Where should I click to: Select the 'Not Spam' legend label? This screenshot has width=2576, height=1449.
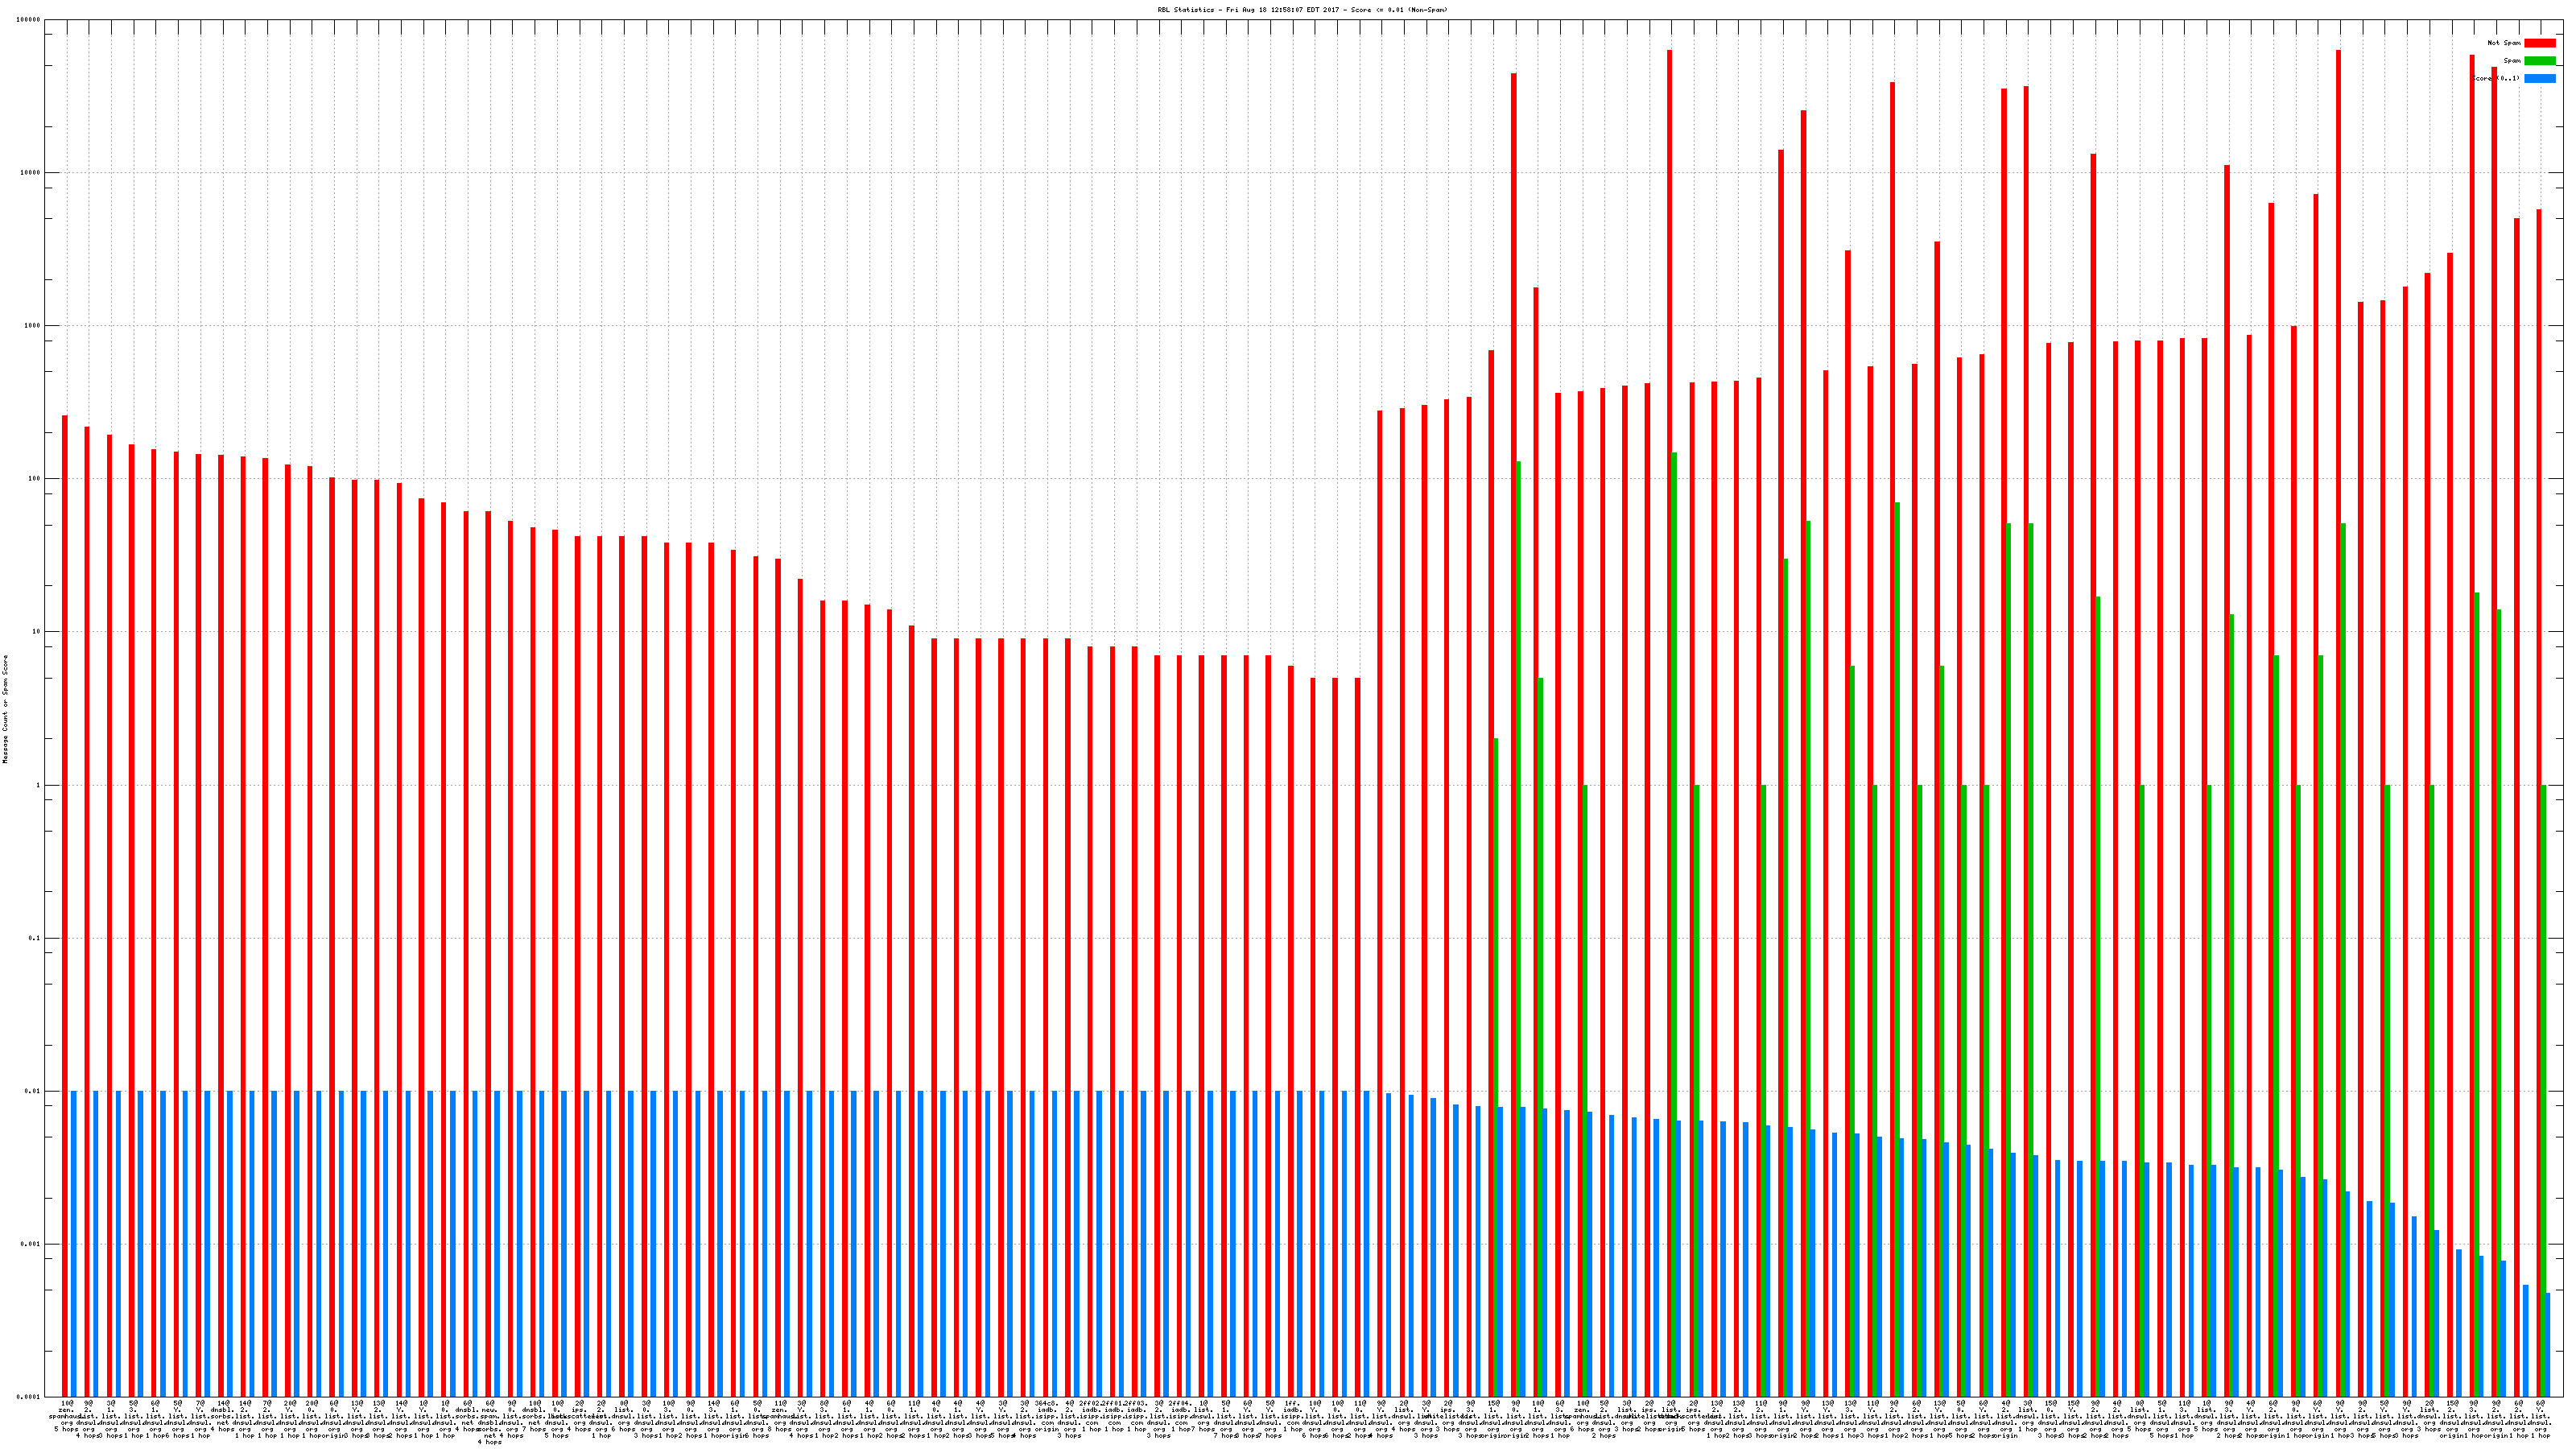pos(2504,43)
